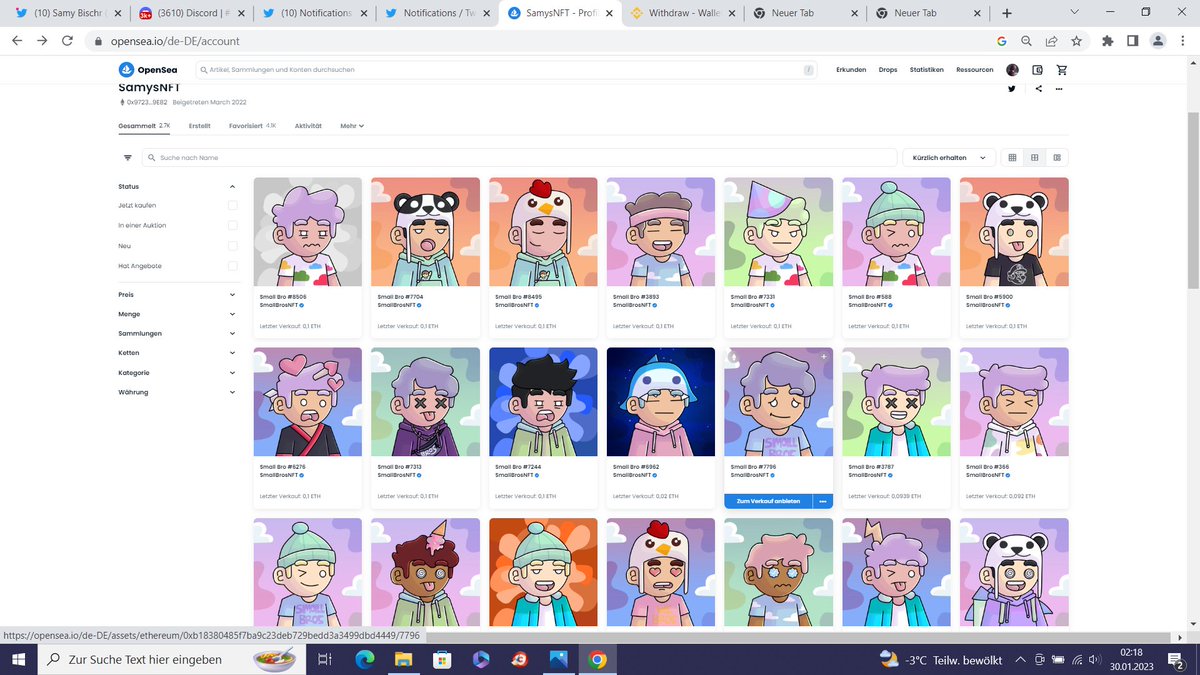Open File Explorer from taskbar
The height and width of the screenshot is (675, 1200).
(x=402, y=659)
